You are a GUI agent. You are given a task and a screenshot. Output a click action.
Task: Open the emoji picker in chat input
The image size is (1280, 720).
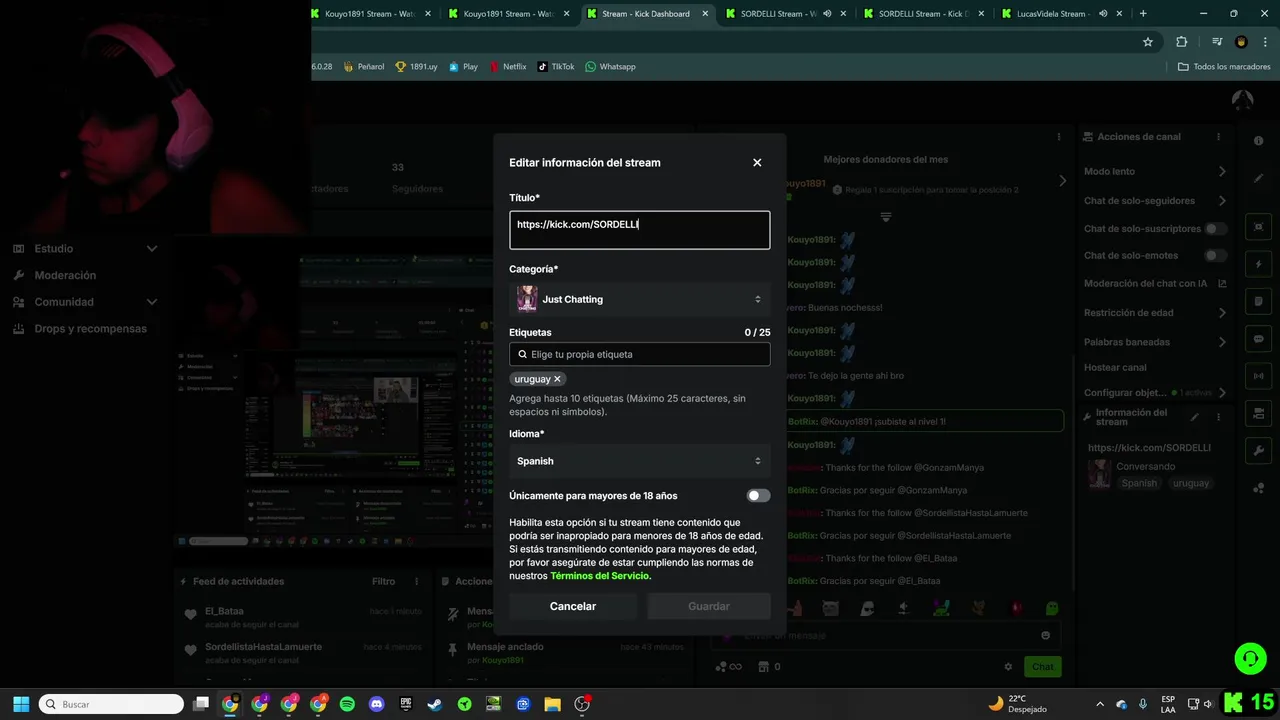pyautogui.click(x=1046, y=635)
